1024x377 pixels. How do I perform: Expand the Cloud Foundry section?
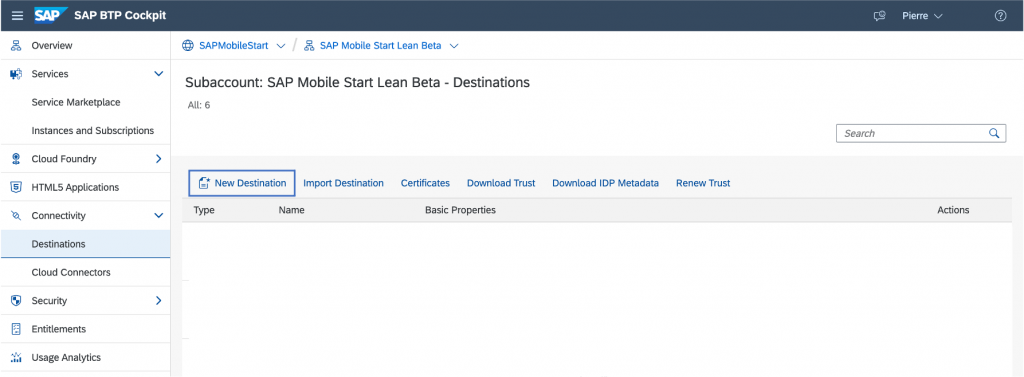click(158, 159)
